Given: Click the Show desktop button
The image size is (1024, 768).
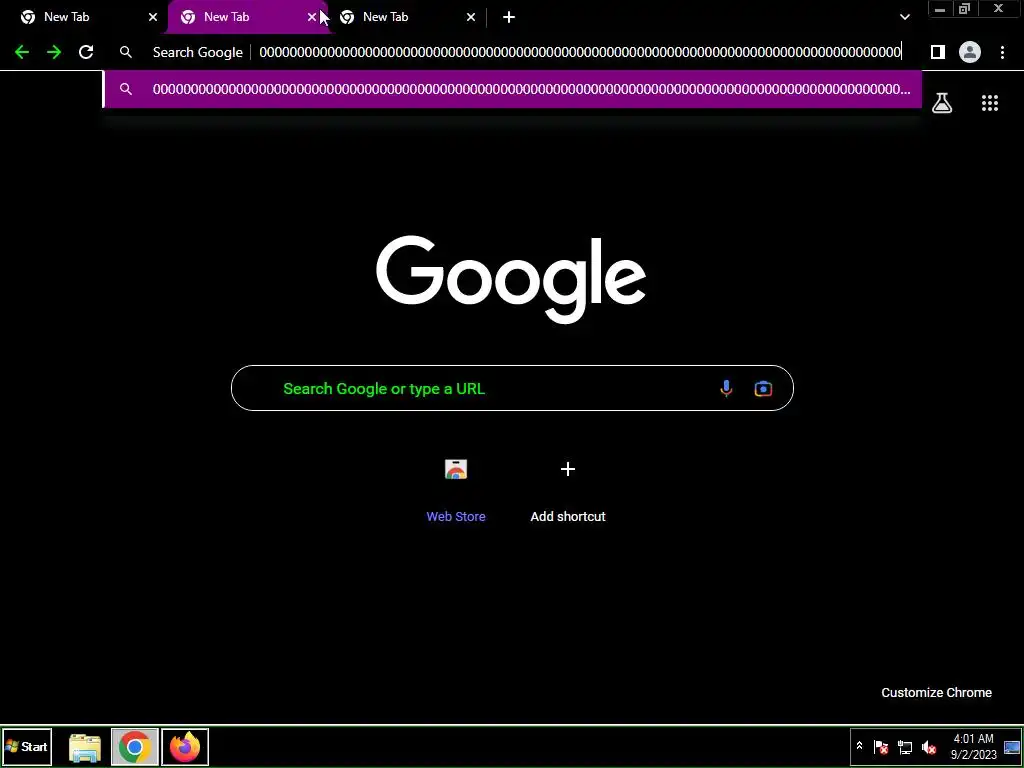Looking at the screenshot, I should tap(1012, 747).
